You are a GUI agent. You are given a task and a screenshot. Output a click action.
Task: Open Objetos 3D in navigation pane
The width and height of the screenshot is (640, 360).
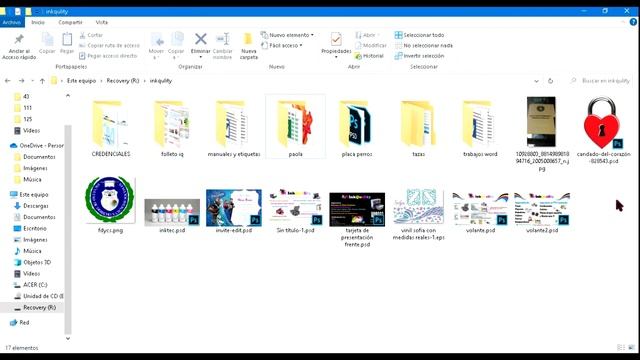[32, 262]
